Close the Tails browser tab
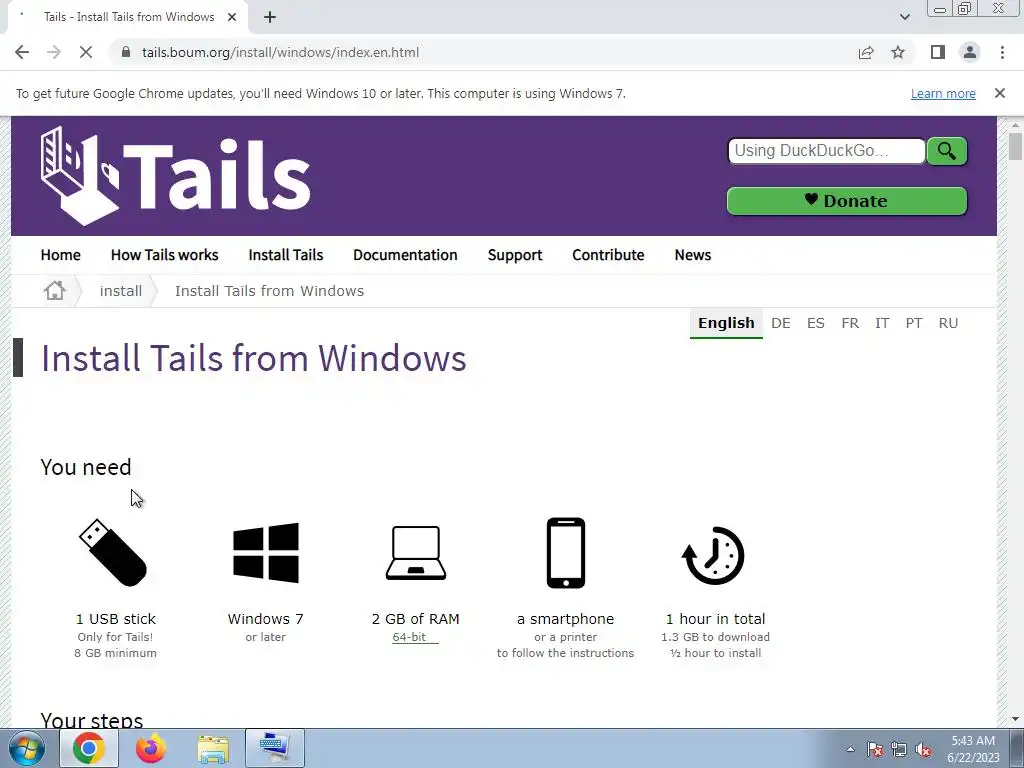Viewport: 1024px width, 768px height. tap(232, 17)
